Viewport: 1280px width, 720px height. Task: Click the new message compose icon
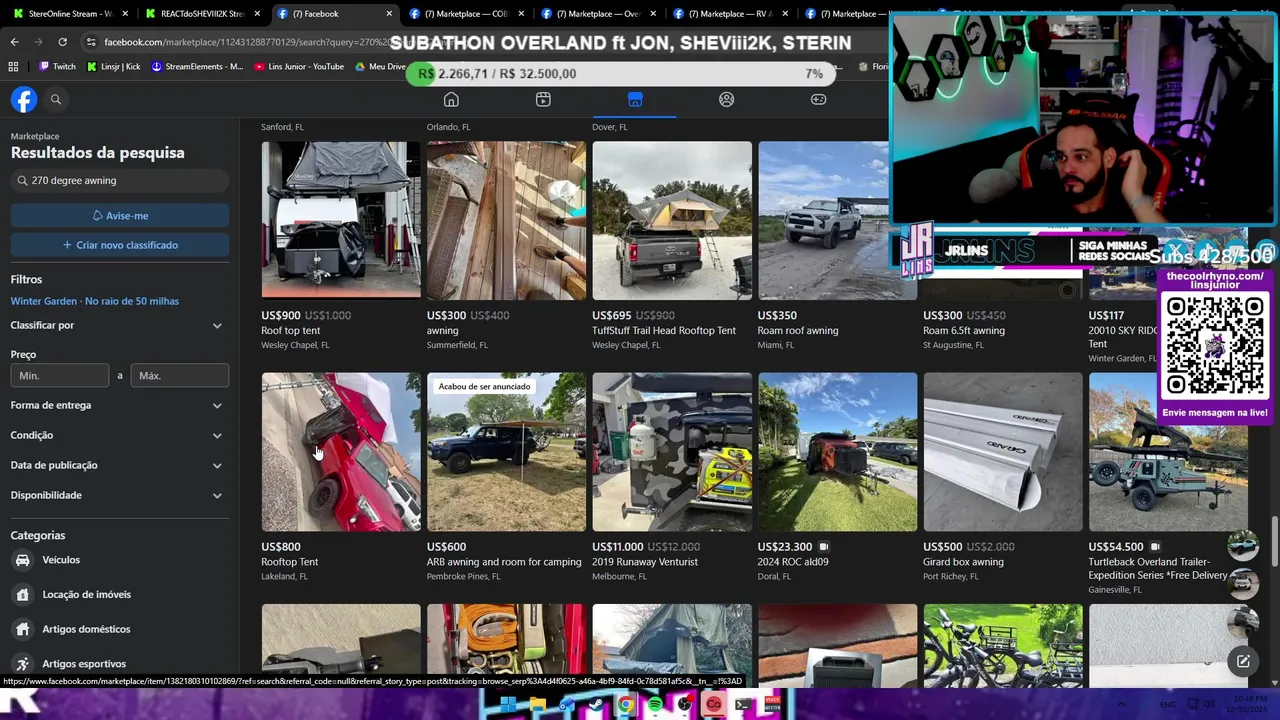1243,661
